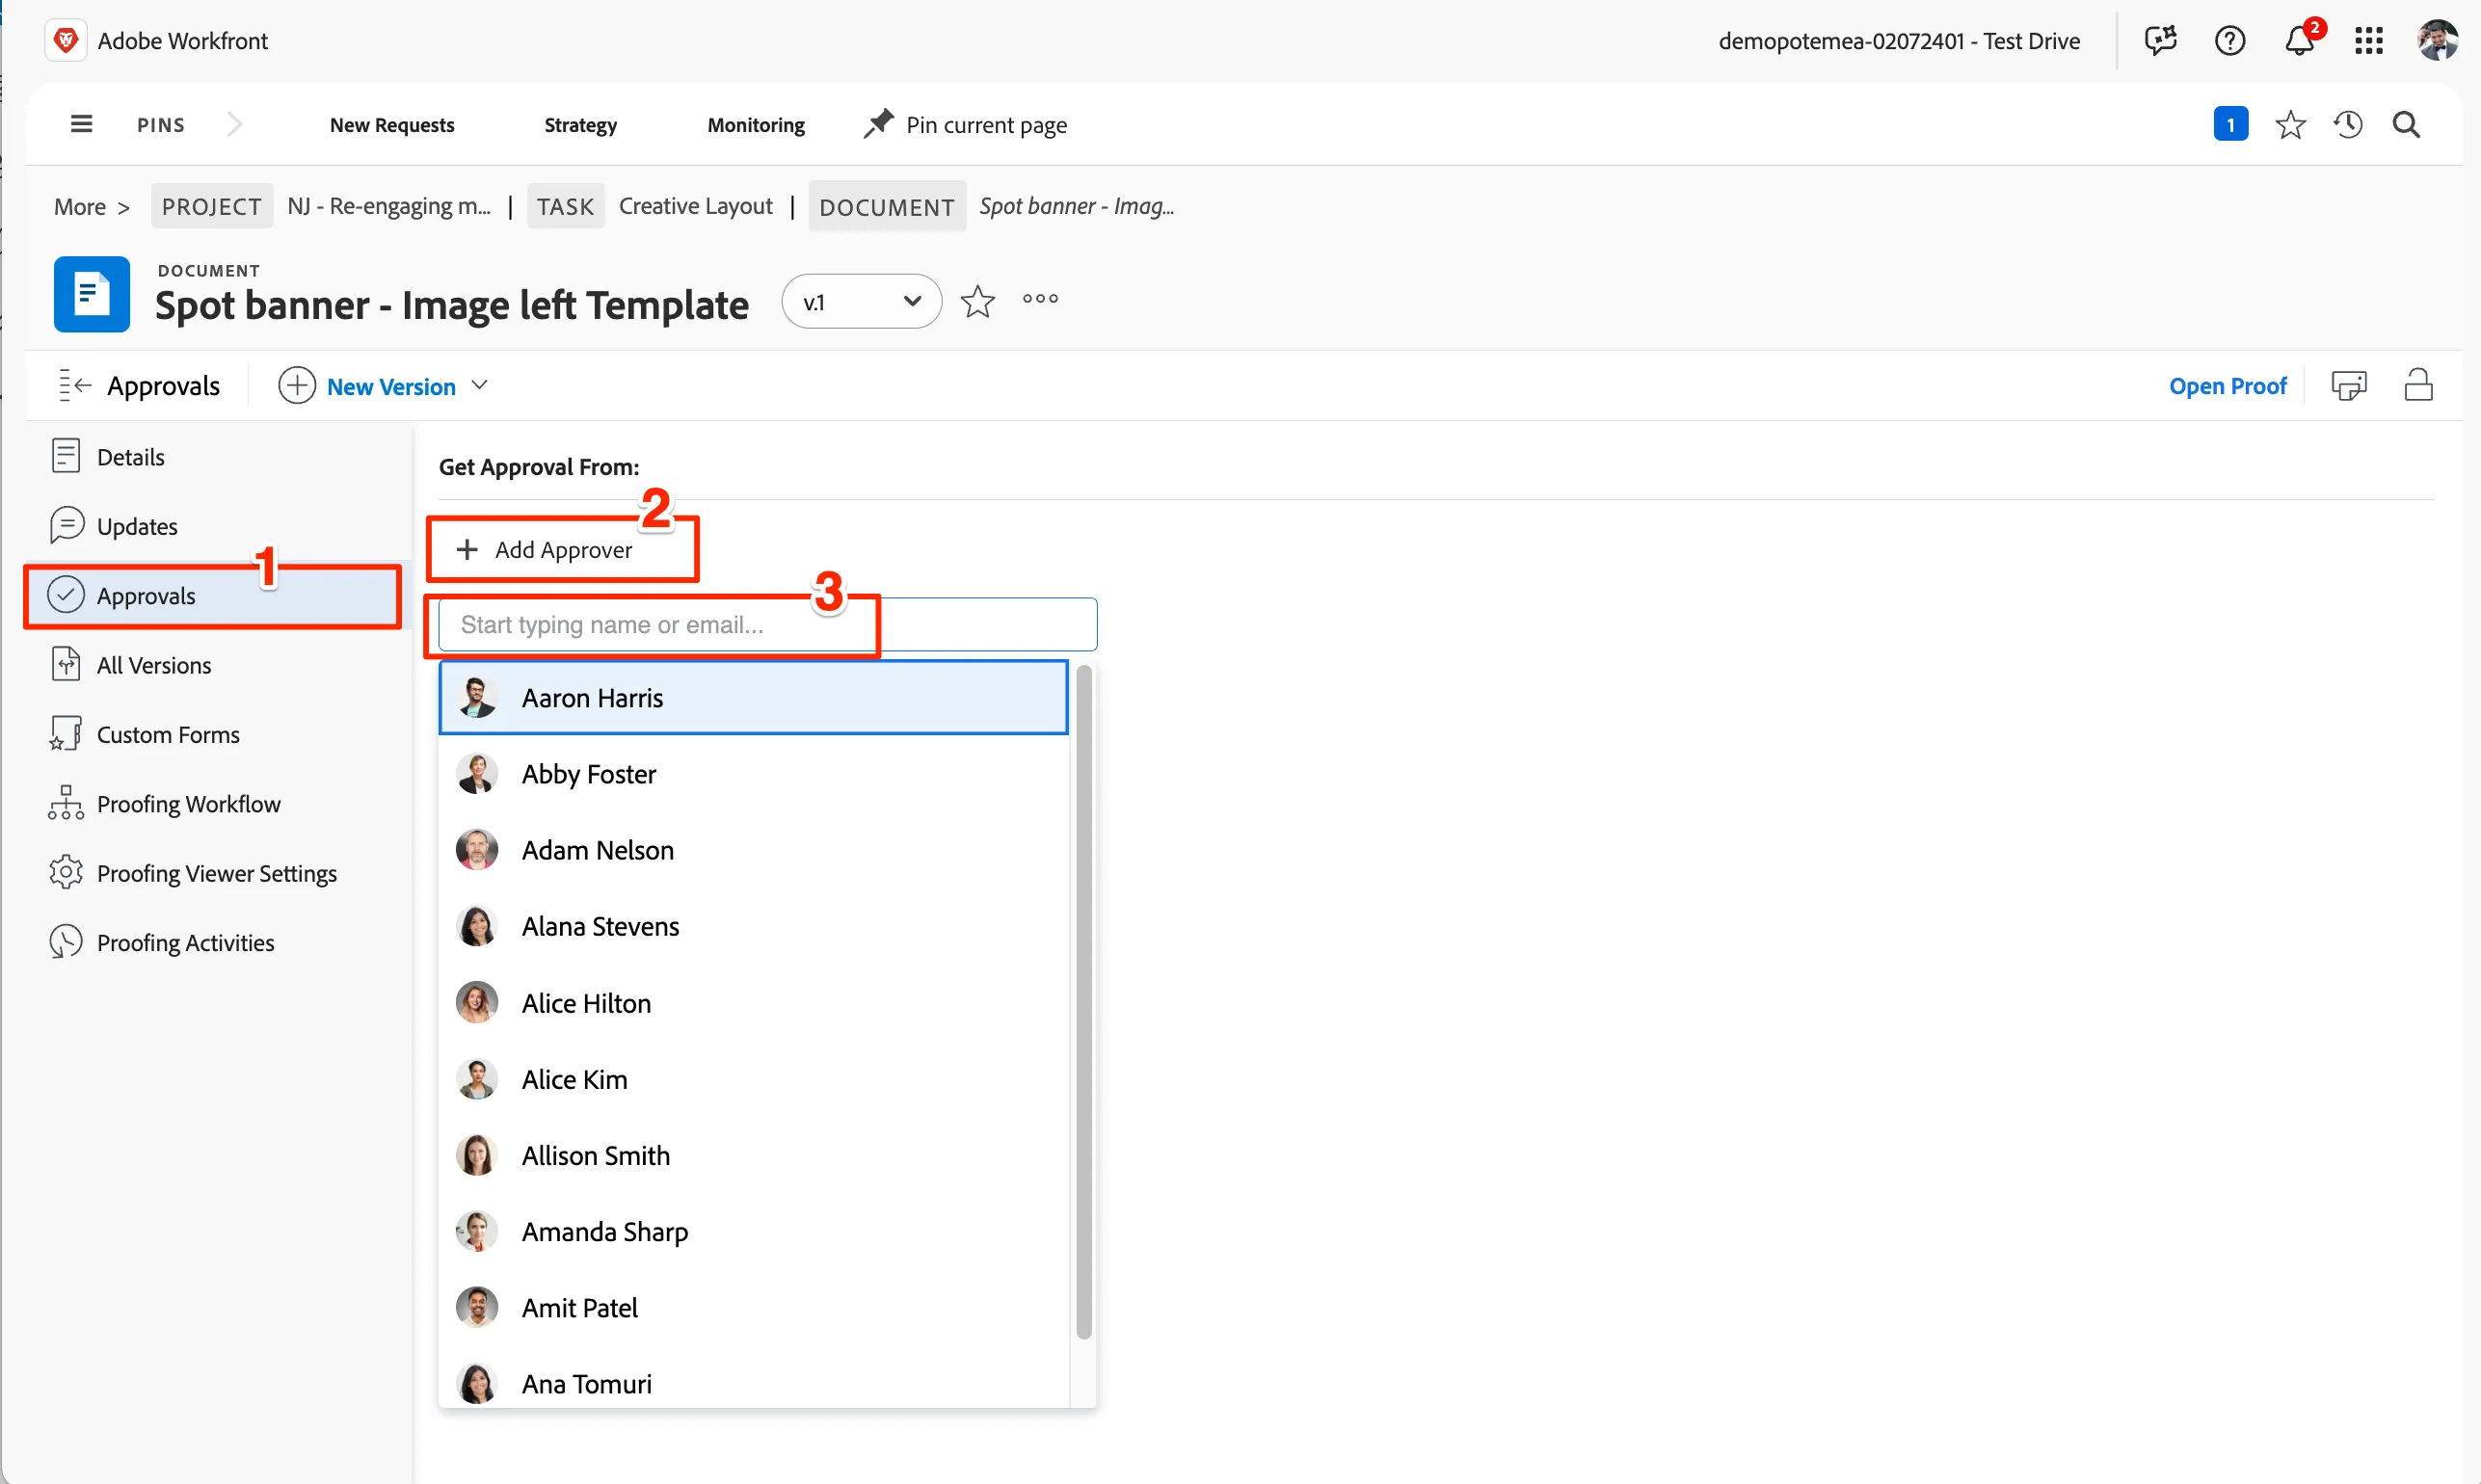Expand the PINS chevron

[x=235, y=124]
